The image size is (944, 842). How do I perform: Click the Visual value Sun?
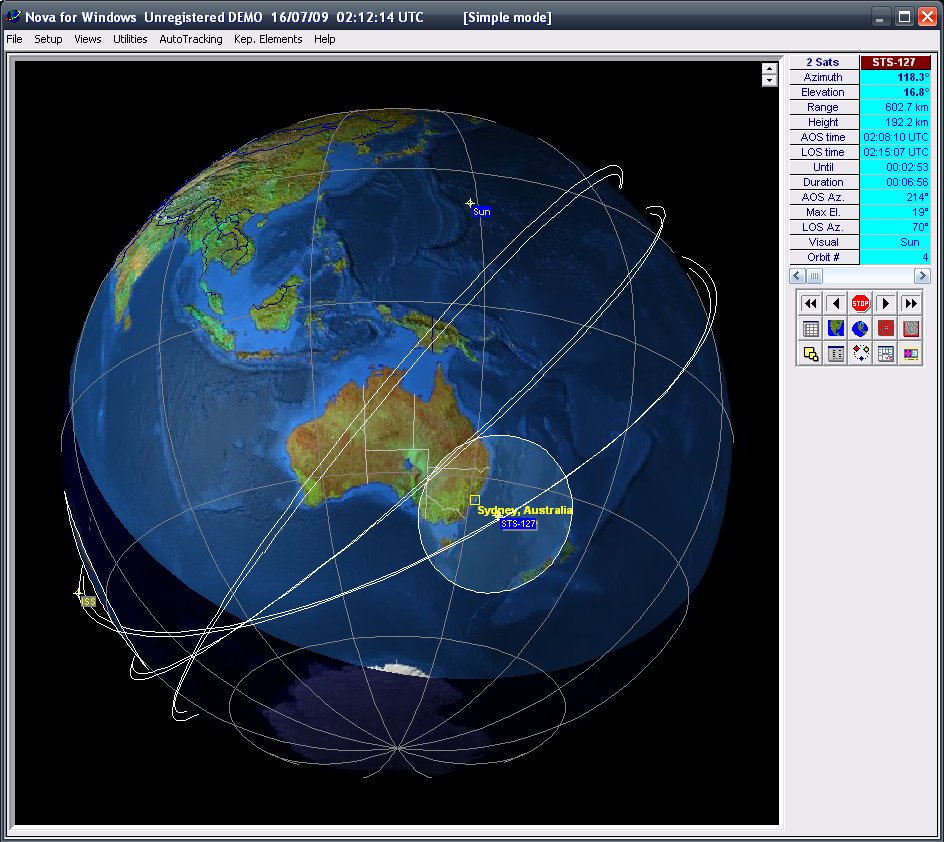(895, 243)
